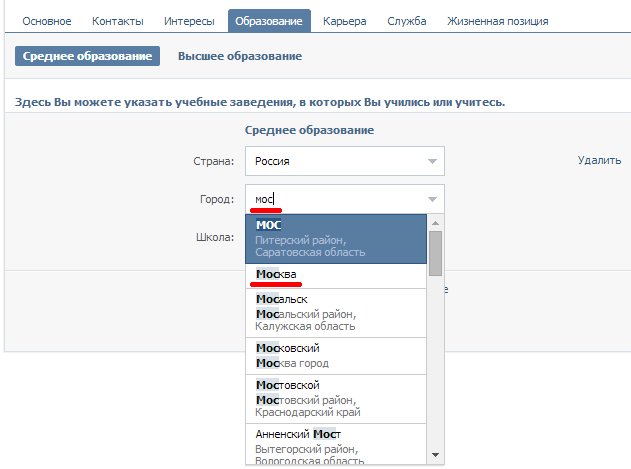The image size is (631, 469).
Task: Select the Московский city option
Action: click(336, 356)
